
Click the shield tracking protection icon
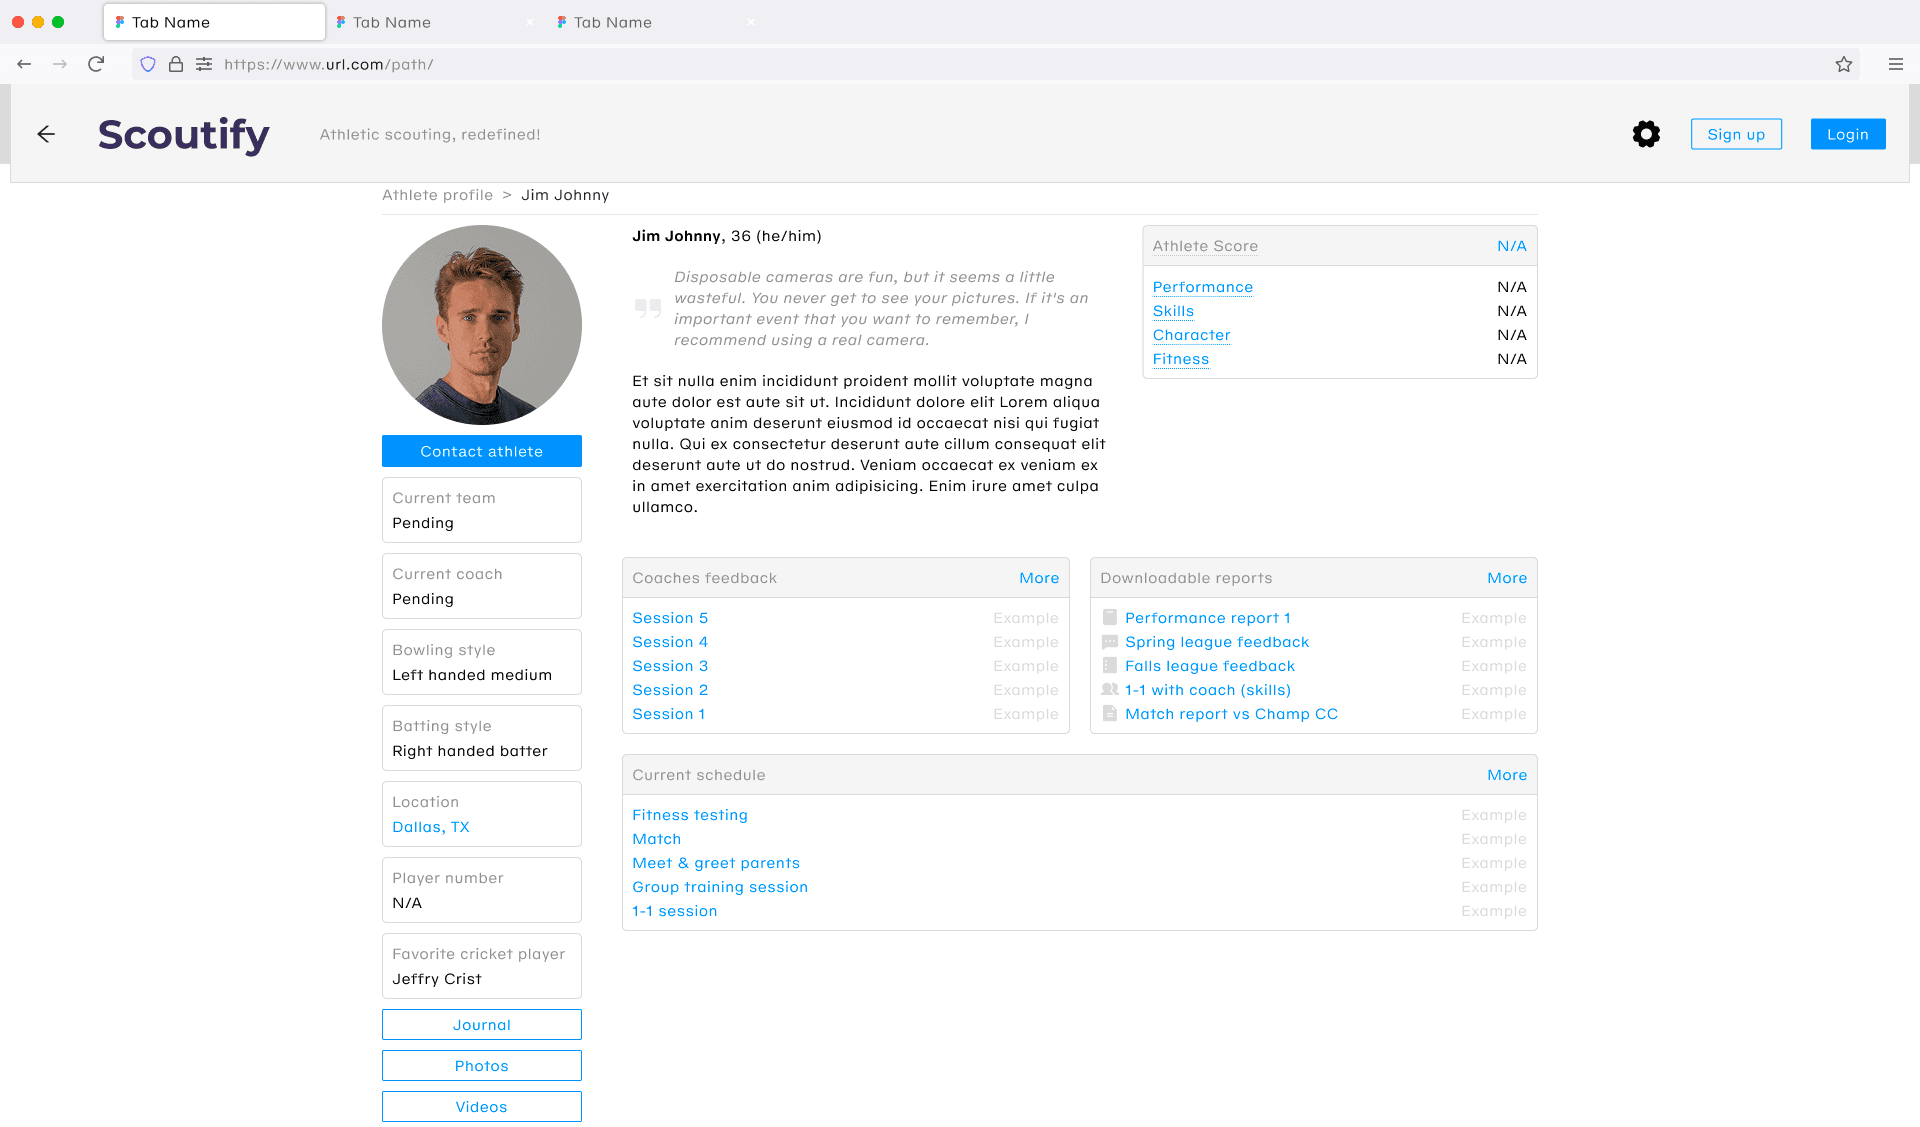[x=148, y=64]
